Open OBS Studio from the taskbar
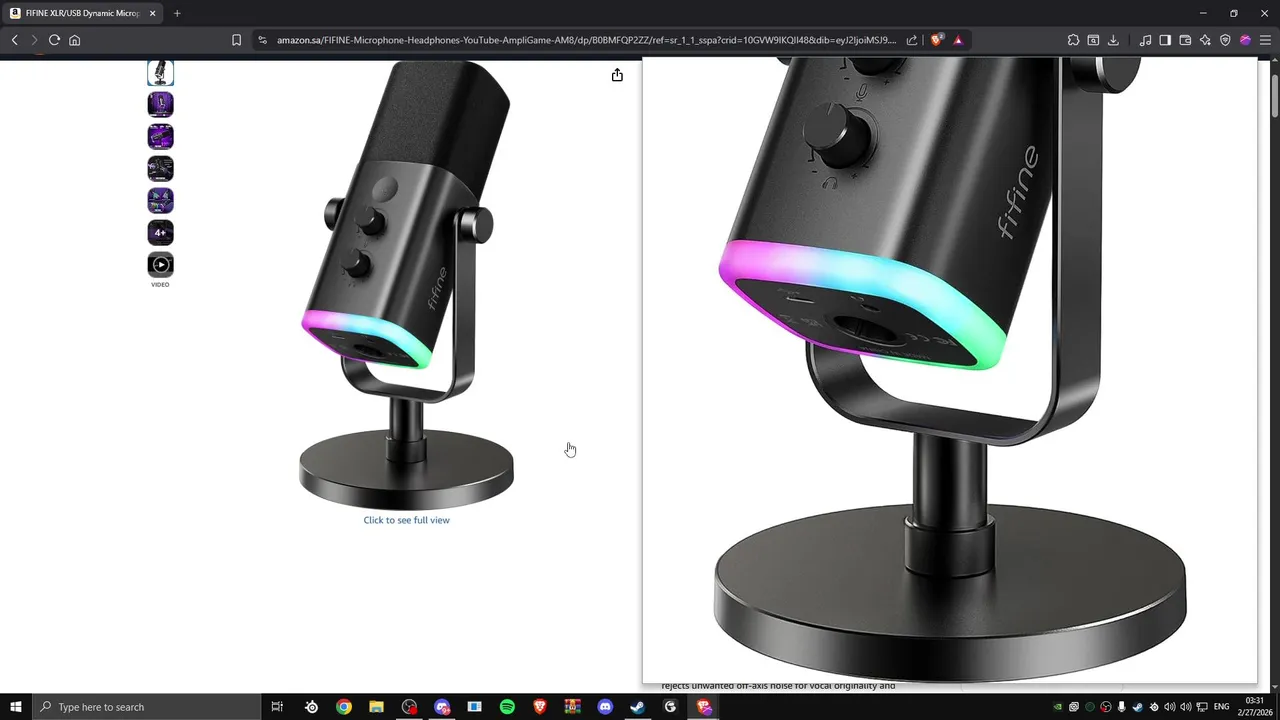 [409, 707]
